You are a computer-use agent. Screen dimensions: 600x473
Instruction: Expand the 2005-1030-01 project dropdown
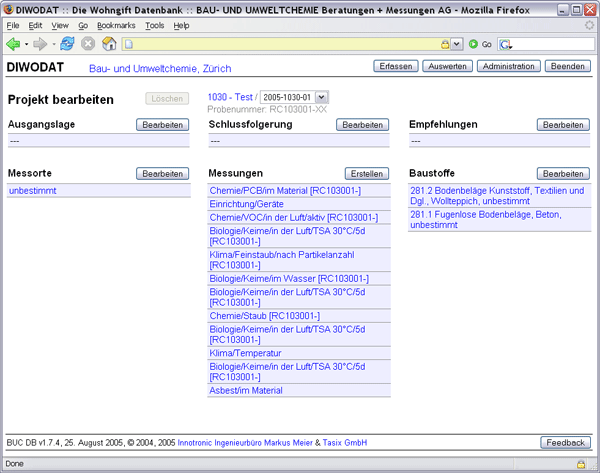point(321,97)
